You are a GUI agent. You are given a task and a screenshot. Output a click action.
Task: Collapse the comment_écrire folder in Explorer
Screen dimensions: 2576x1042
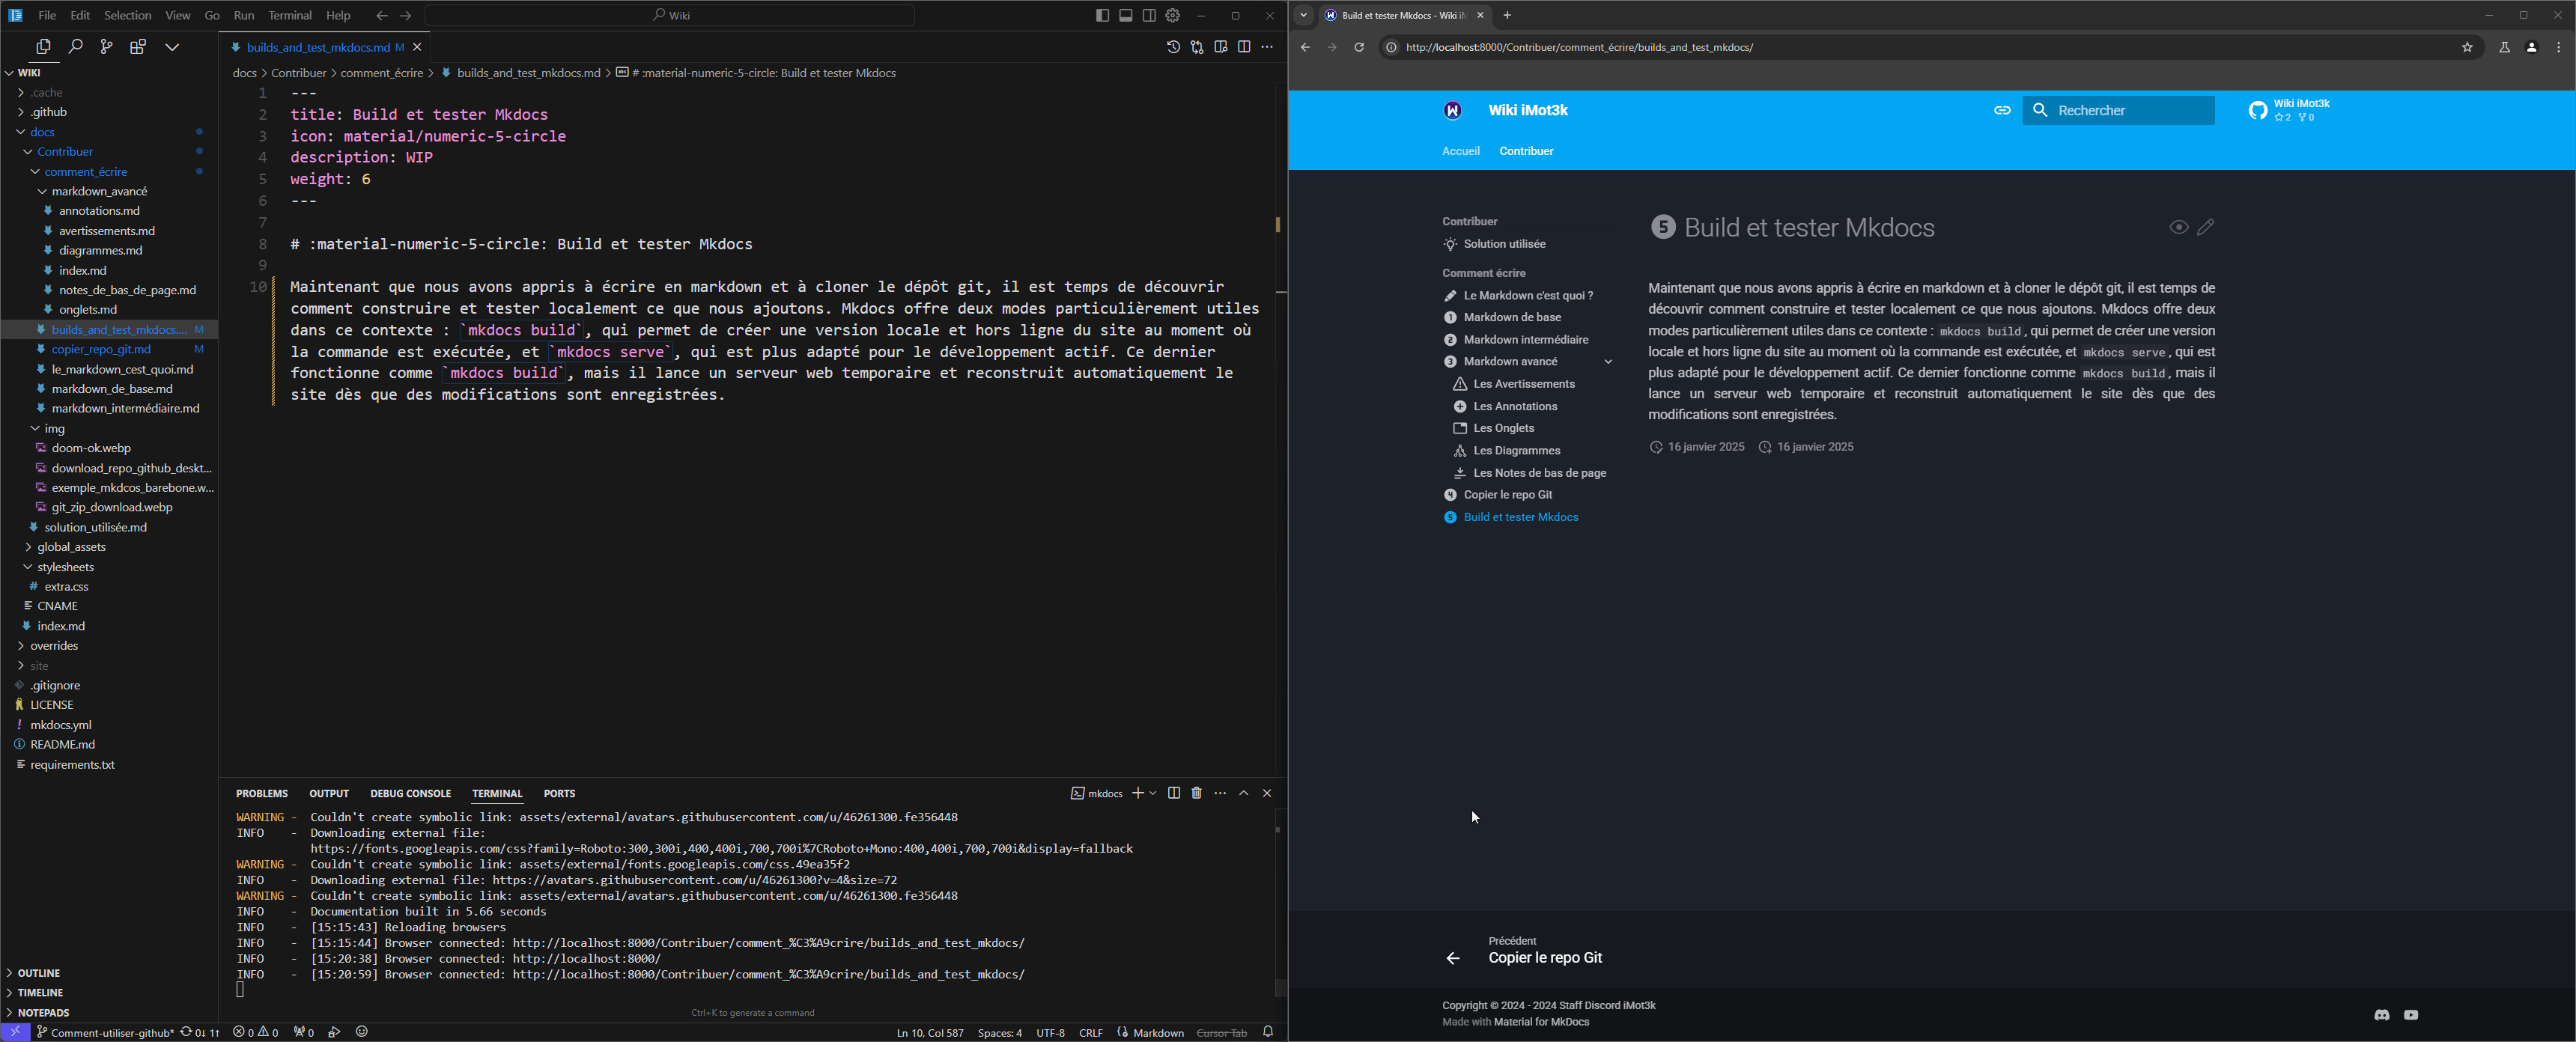87,171
